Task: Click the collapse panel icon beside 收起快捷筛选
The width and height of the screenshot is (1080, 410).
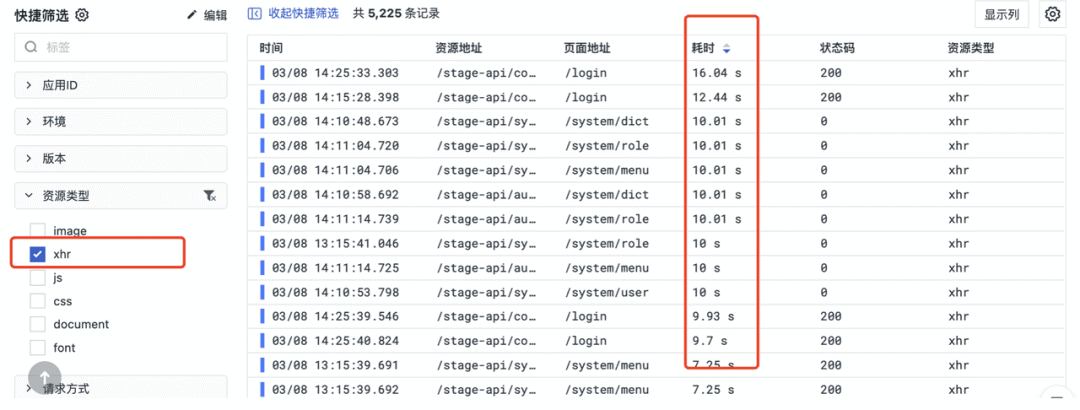Action: (254, 13)
